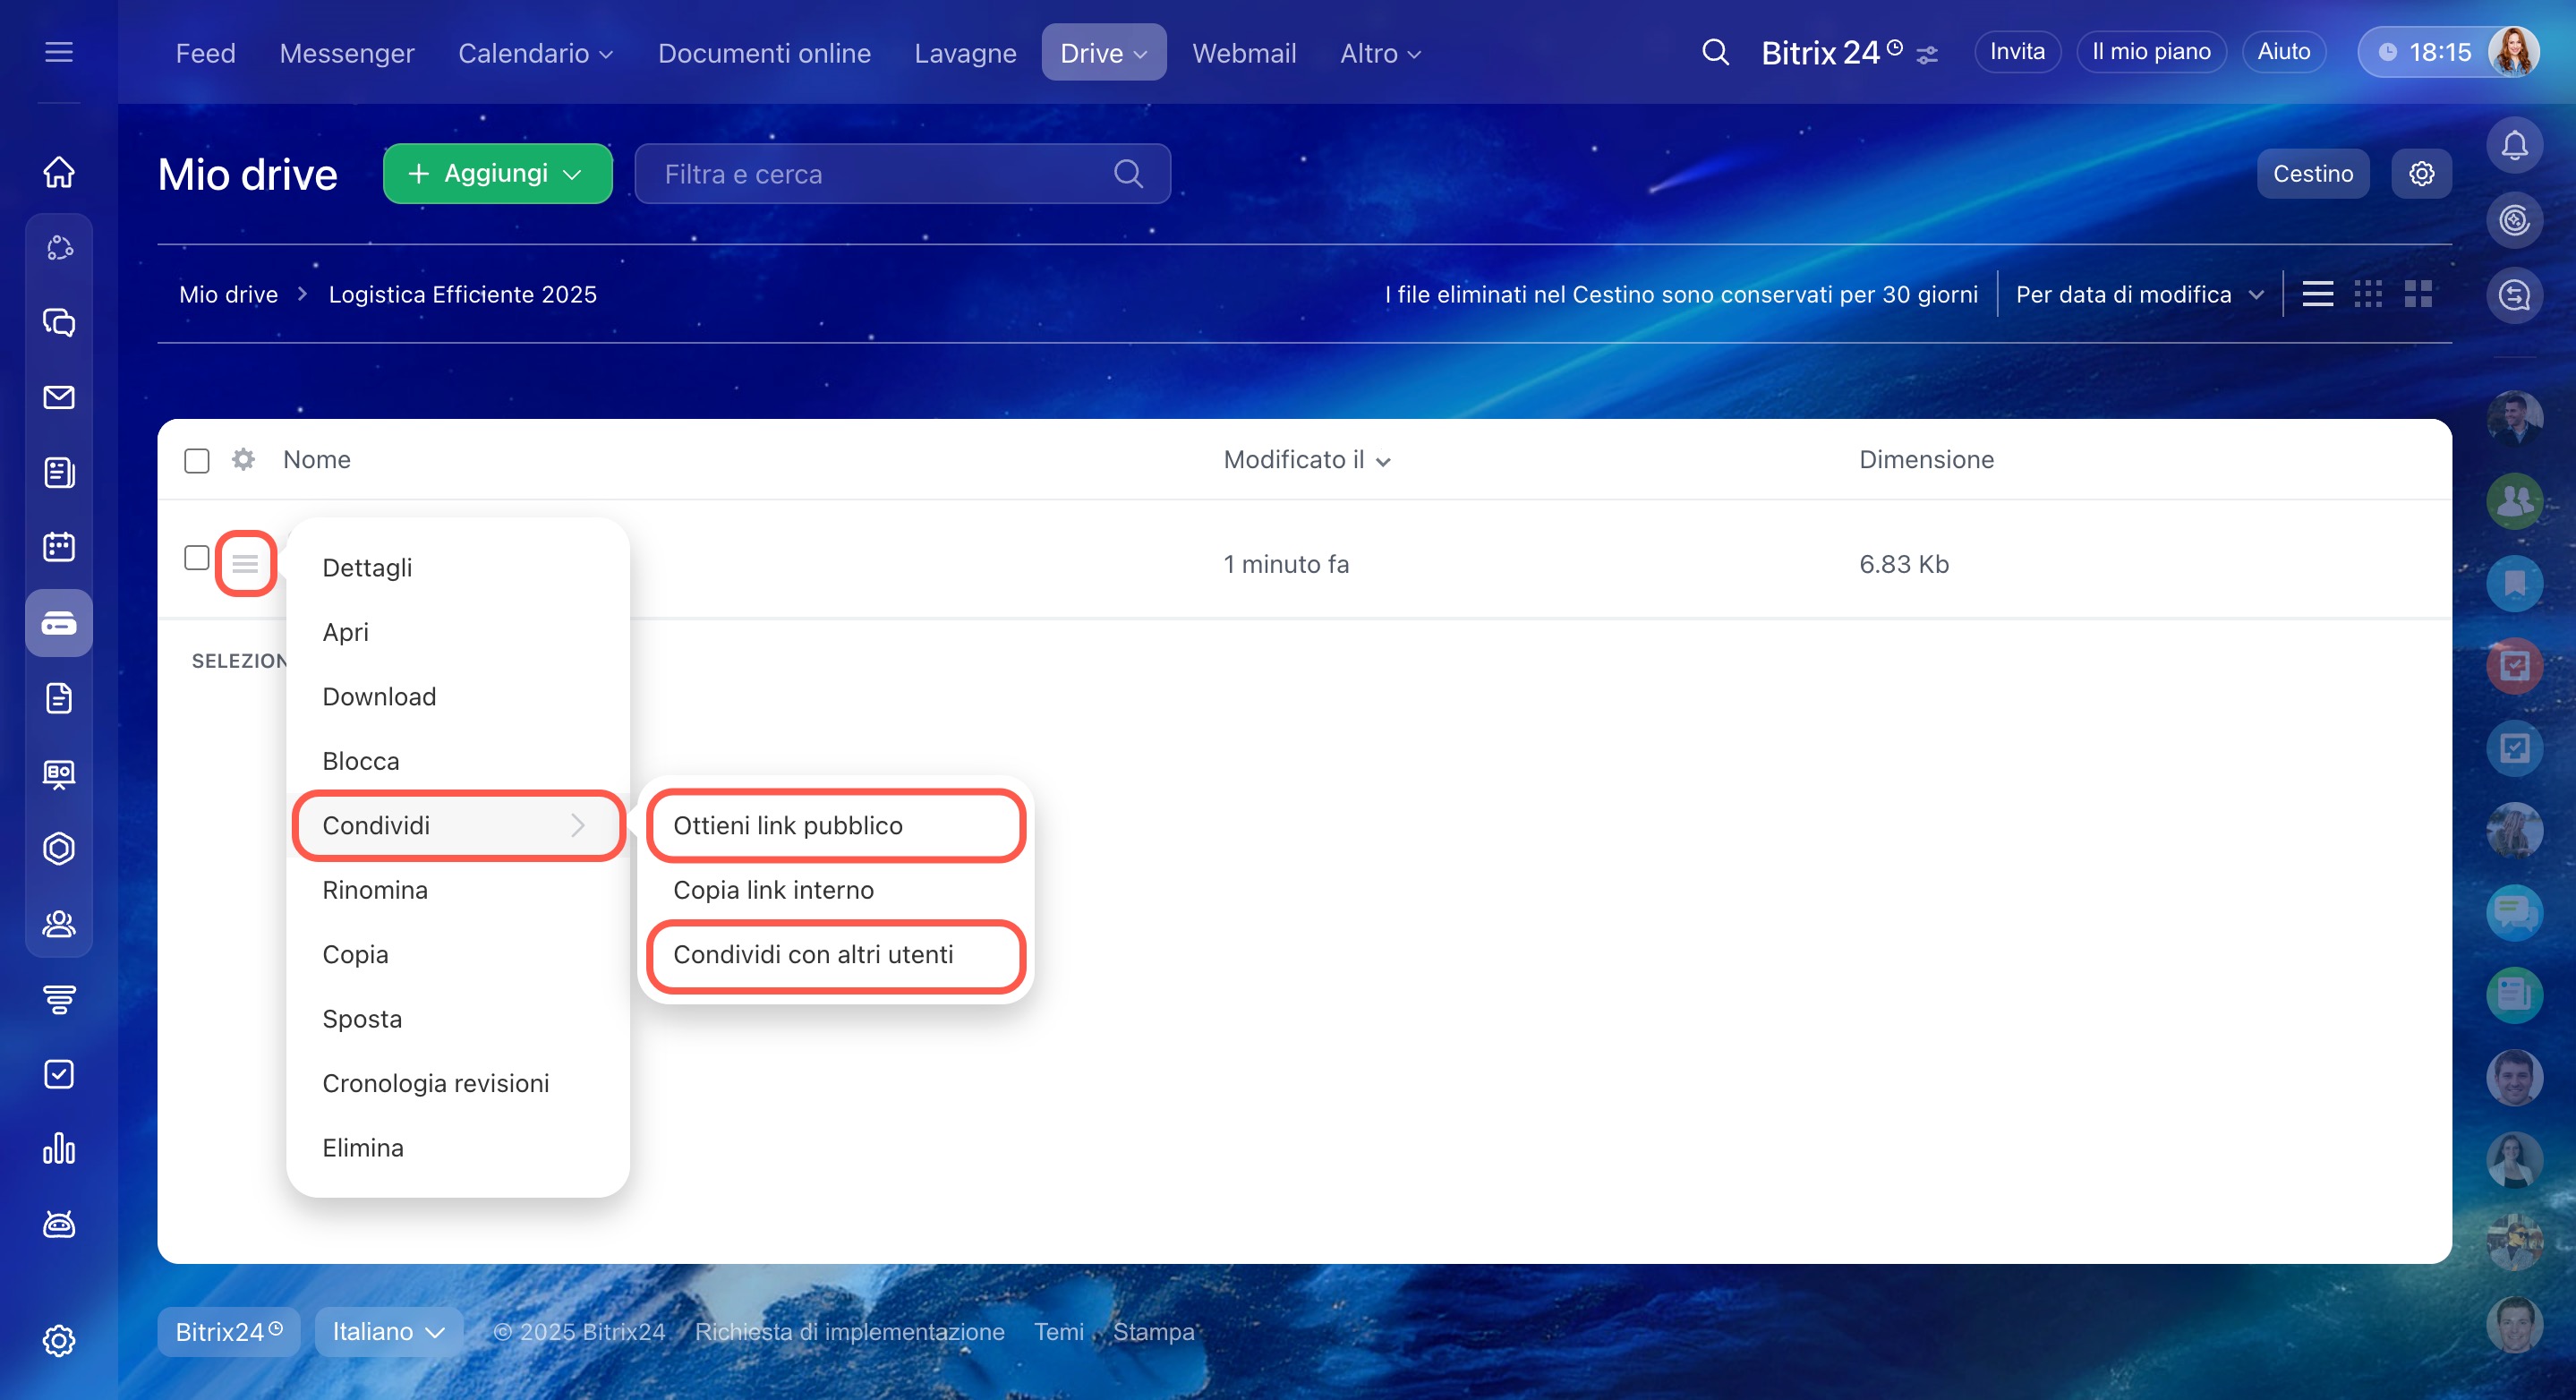Viewport: 2576px width, 1400px height.
Task: Click the file row hamburger menu icon
Action: click(245, 563)
